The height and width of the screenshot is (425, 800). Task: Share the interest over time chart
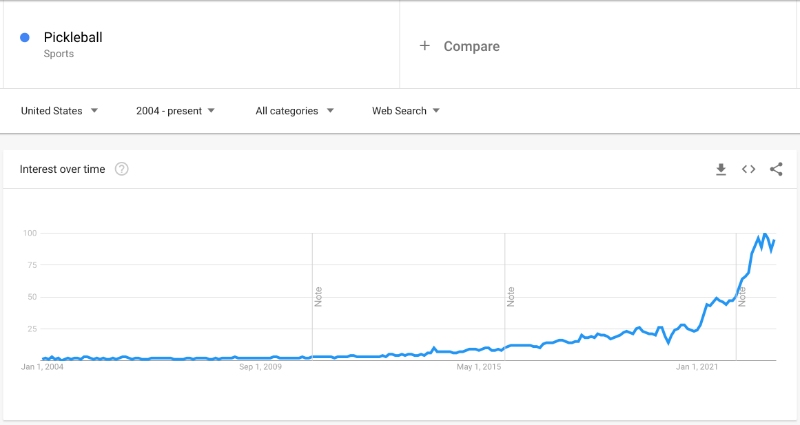(776, 170)
